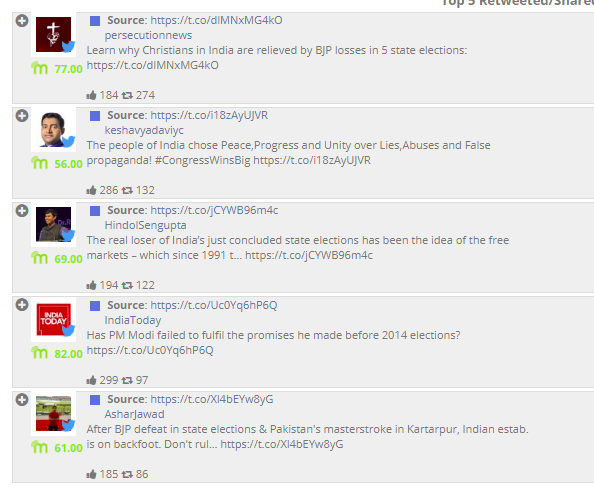Click the keshavyadaviyc profile picture

[53, 129]
